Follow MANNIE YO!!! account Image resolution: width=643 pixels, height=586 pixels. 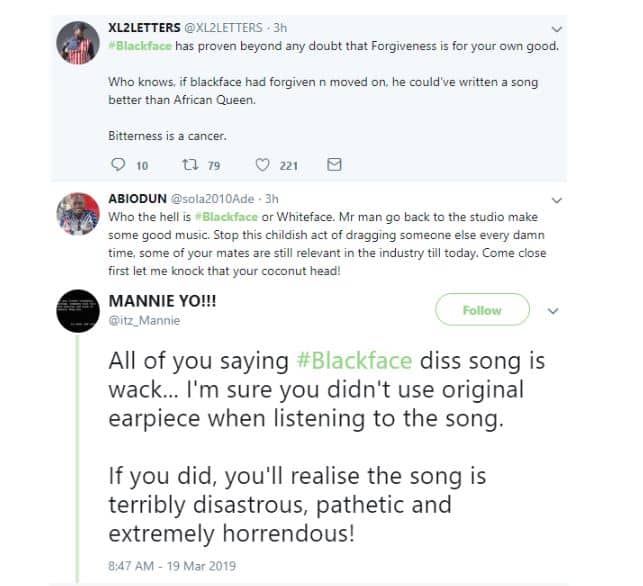pos(481,311)
